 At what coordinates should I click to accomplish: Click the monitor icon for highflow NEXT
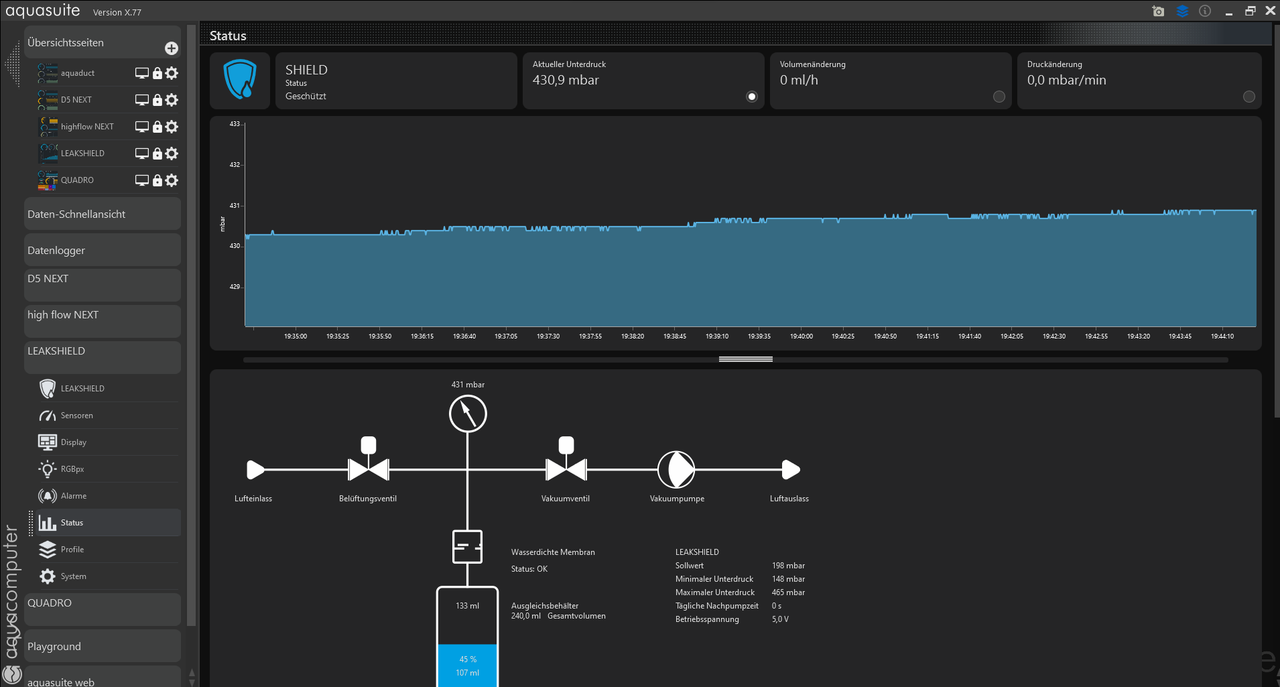tap(142, 127)
